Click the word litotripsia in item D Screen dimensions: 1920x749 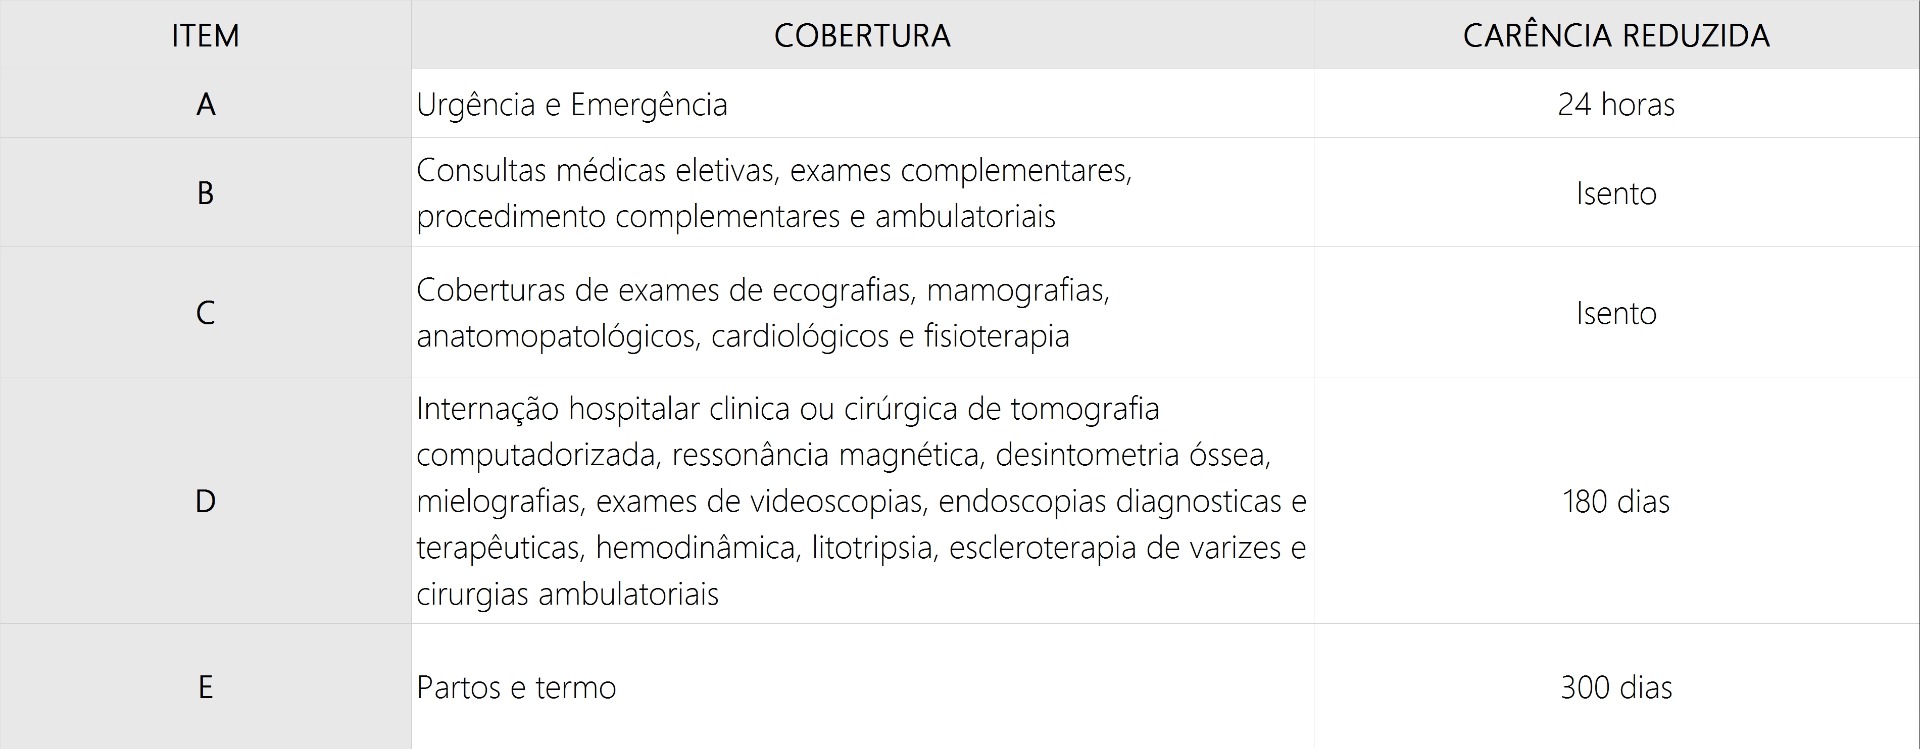tap(871, 548)
